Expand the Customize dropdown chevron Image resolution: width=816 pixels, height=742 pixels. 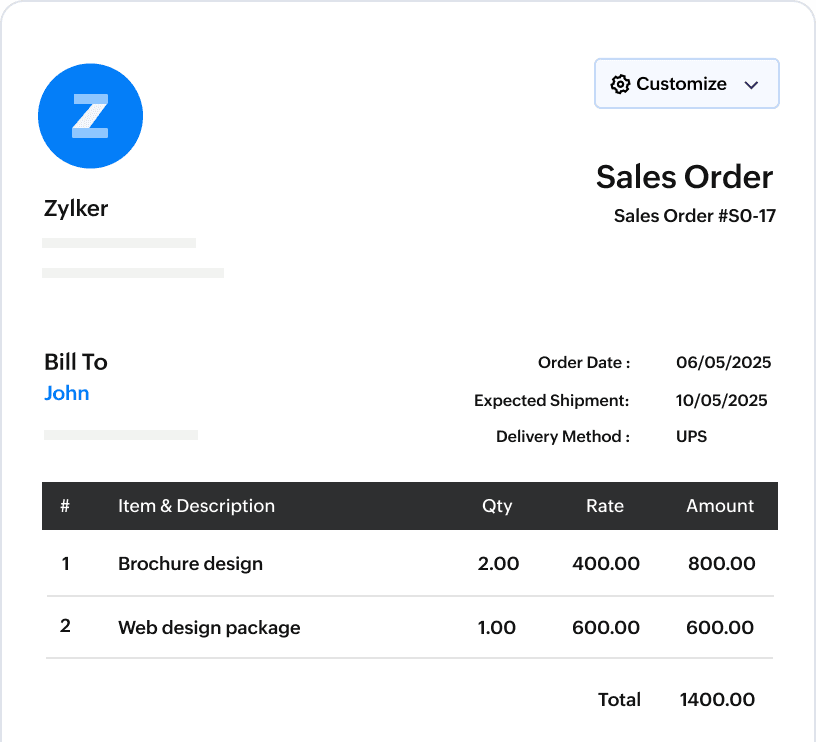(751, 84)
